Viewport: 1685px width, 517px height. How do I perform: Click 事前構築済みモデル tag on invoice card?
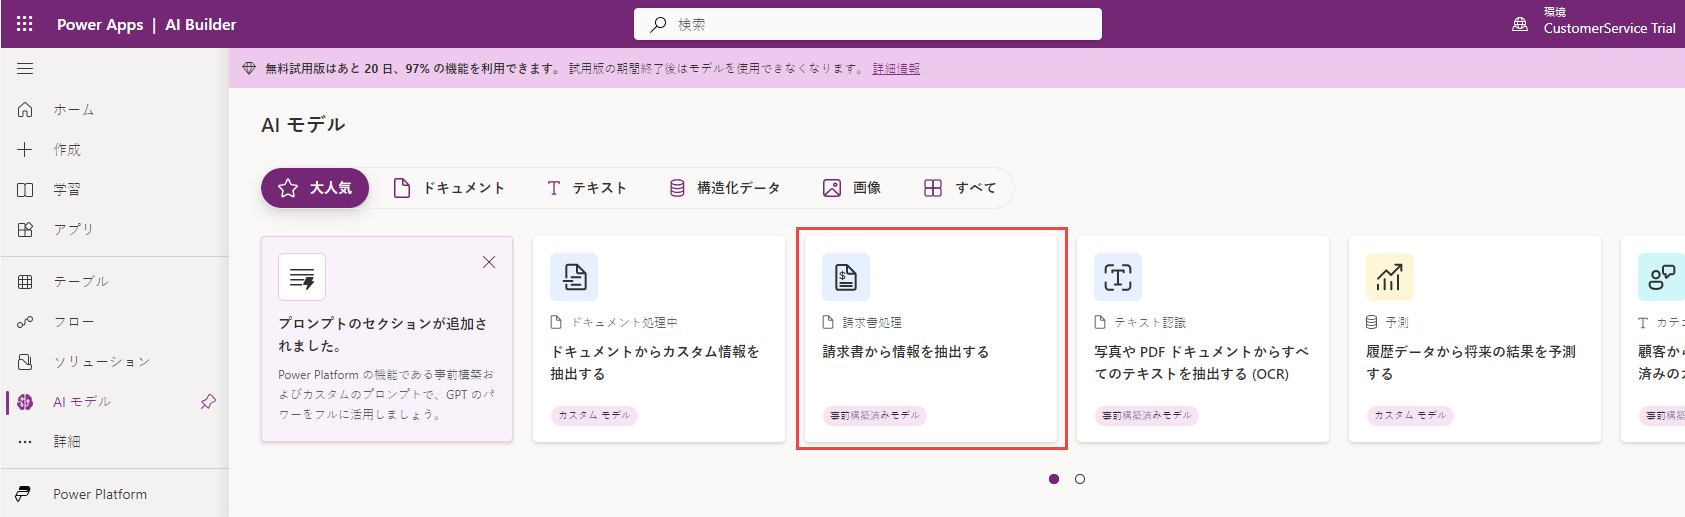tap(874, 415)
